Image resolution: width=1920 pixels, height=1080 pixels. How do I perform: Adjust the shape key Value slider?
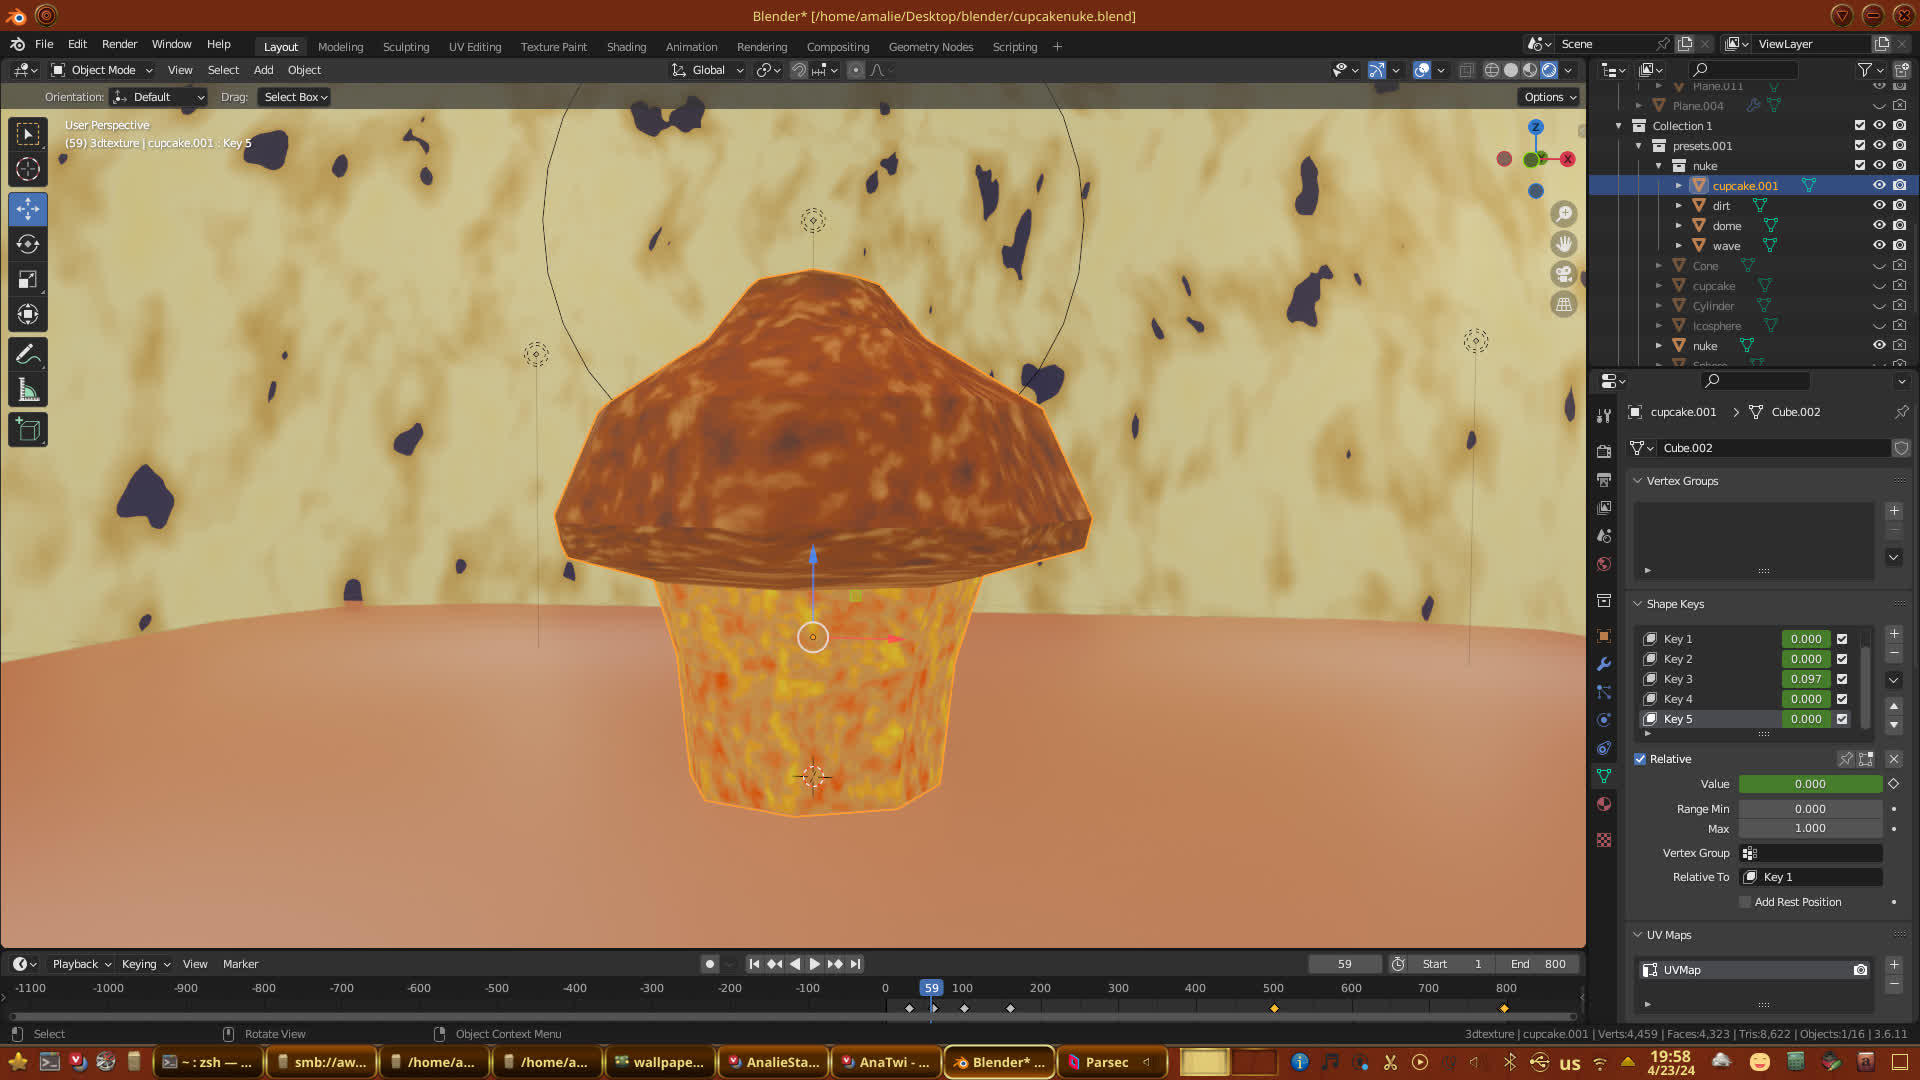pos(1809,784)
